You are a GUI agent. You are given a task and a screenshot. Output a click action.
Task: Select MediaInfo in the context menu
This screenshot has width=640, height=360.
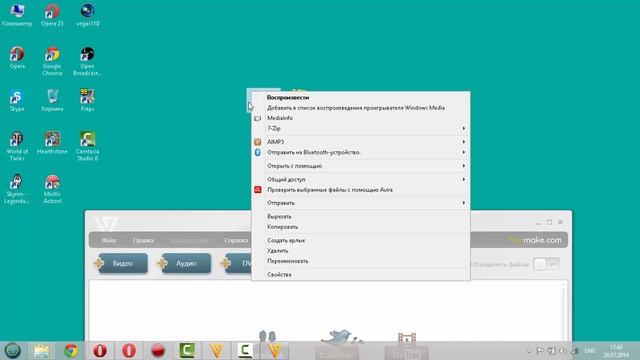pyautogui.click(x=361, y=118)
